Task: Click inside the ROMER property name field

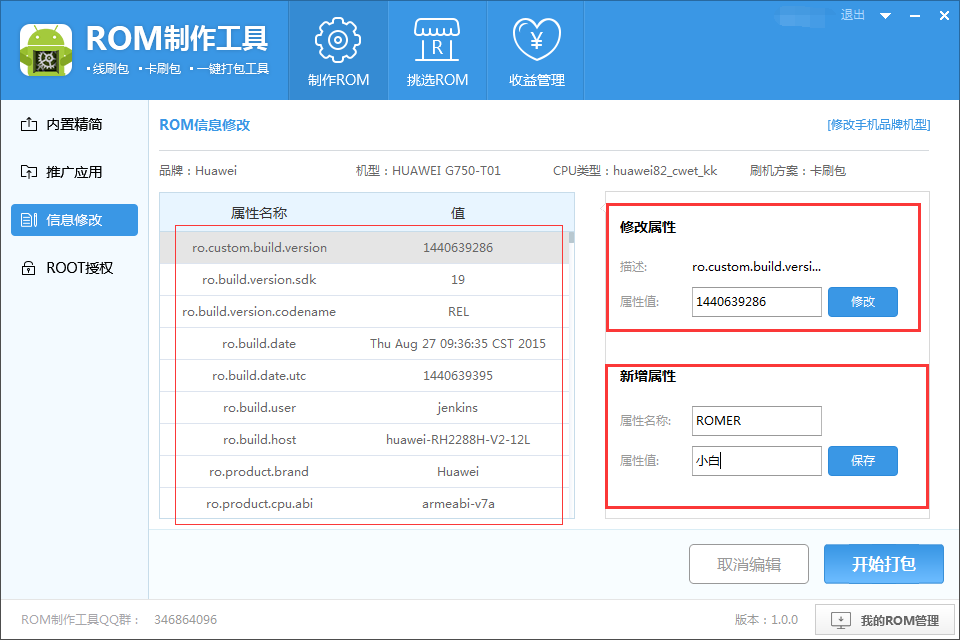Action: (x=756, y=421)
